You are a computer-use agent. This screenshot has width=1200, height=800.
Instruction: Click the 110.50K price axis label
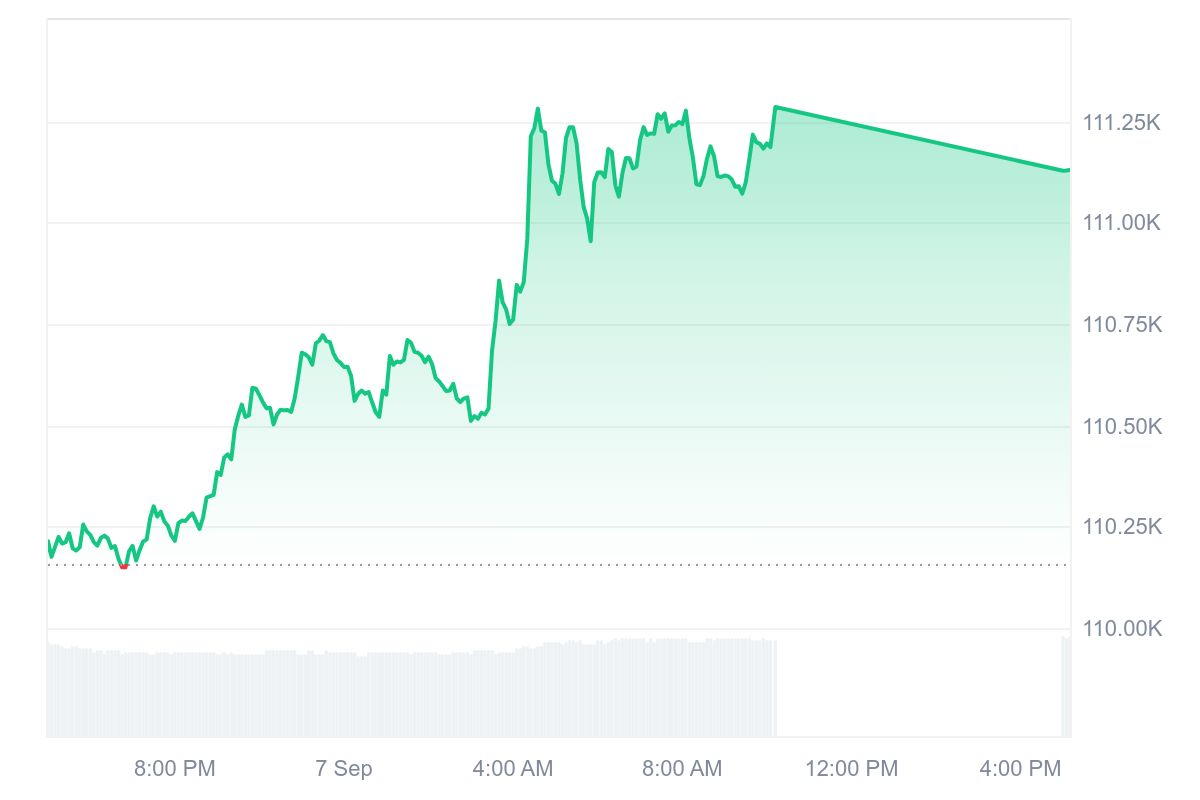tap(1122, 427)
